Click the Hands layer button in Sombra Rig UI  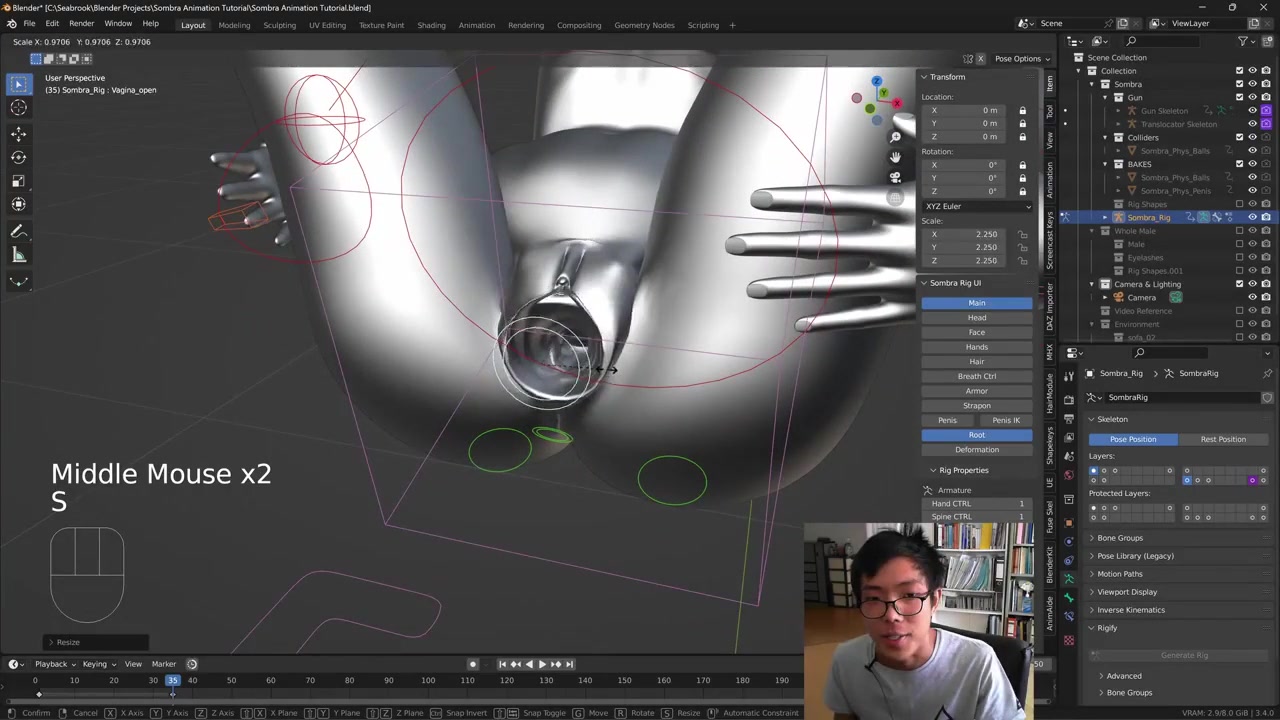click(977, 347)
